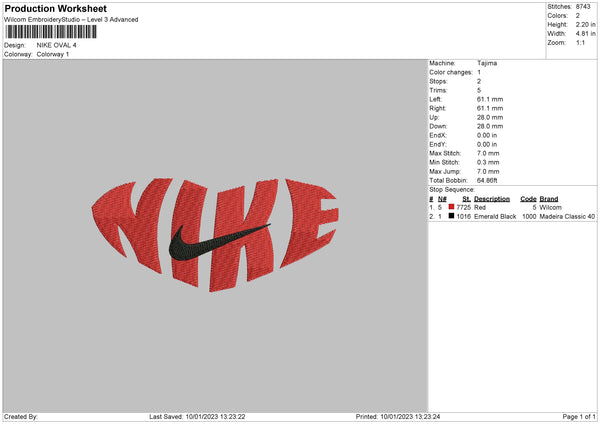The image size is (600, 424).
Task: Click the Up value '28.0 mm'
Action: pyautogui.click(x=490, y=117)
